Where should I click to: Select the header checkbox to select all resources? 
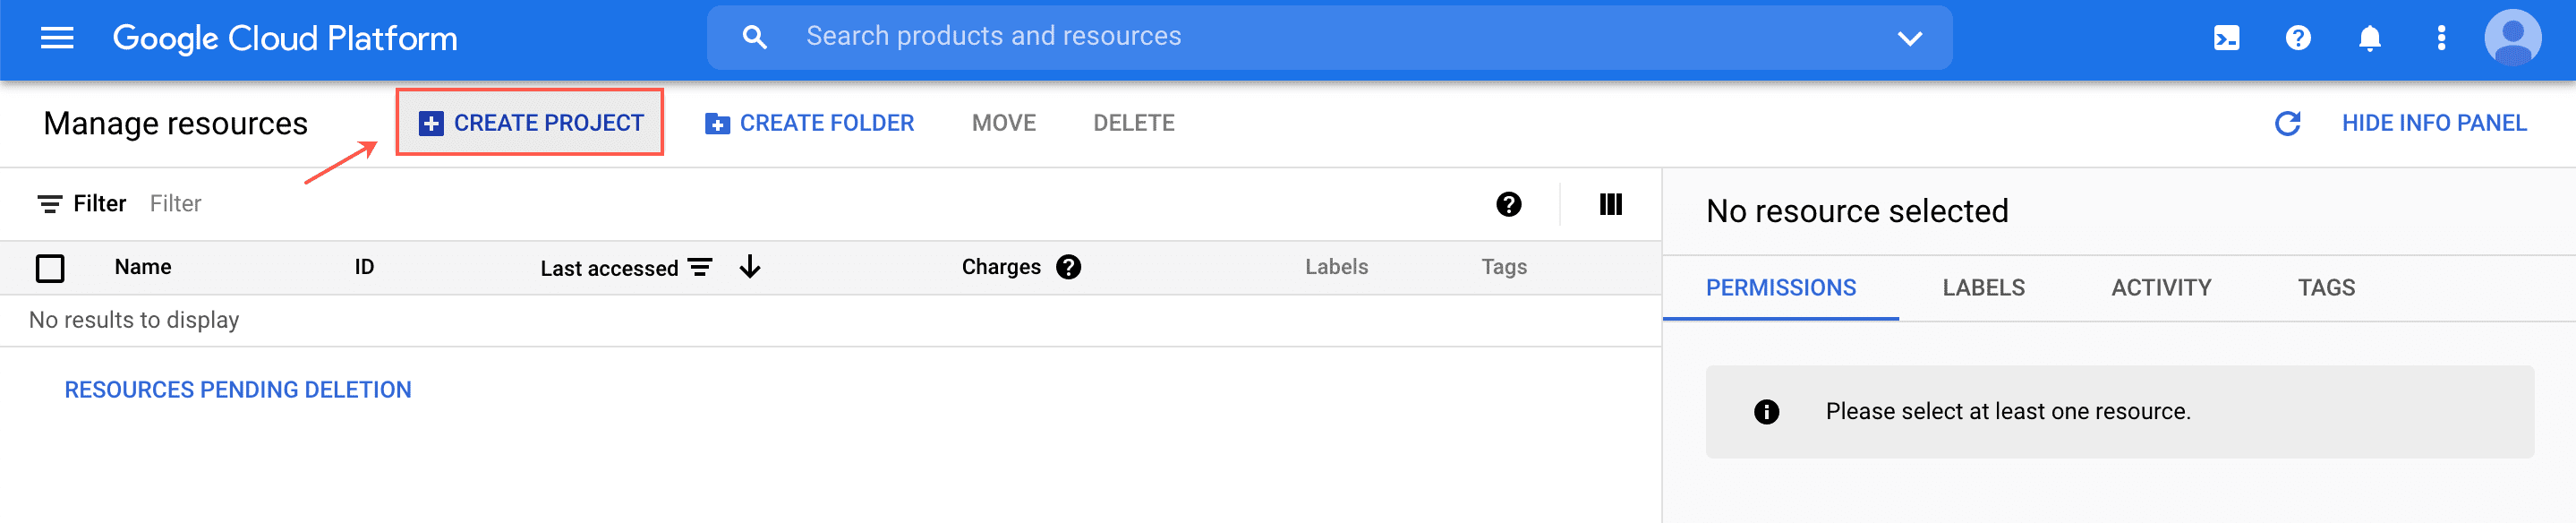50,268
